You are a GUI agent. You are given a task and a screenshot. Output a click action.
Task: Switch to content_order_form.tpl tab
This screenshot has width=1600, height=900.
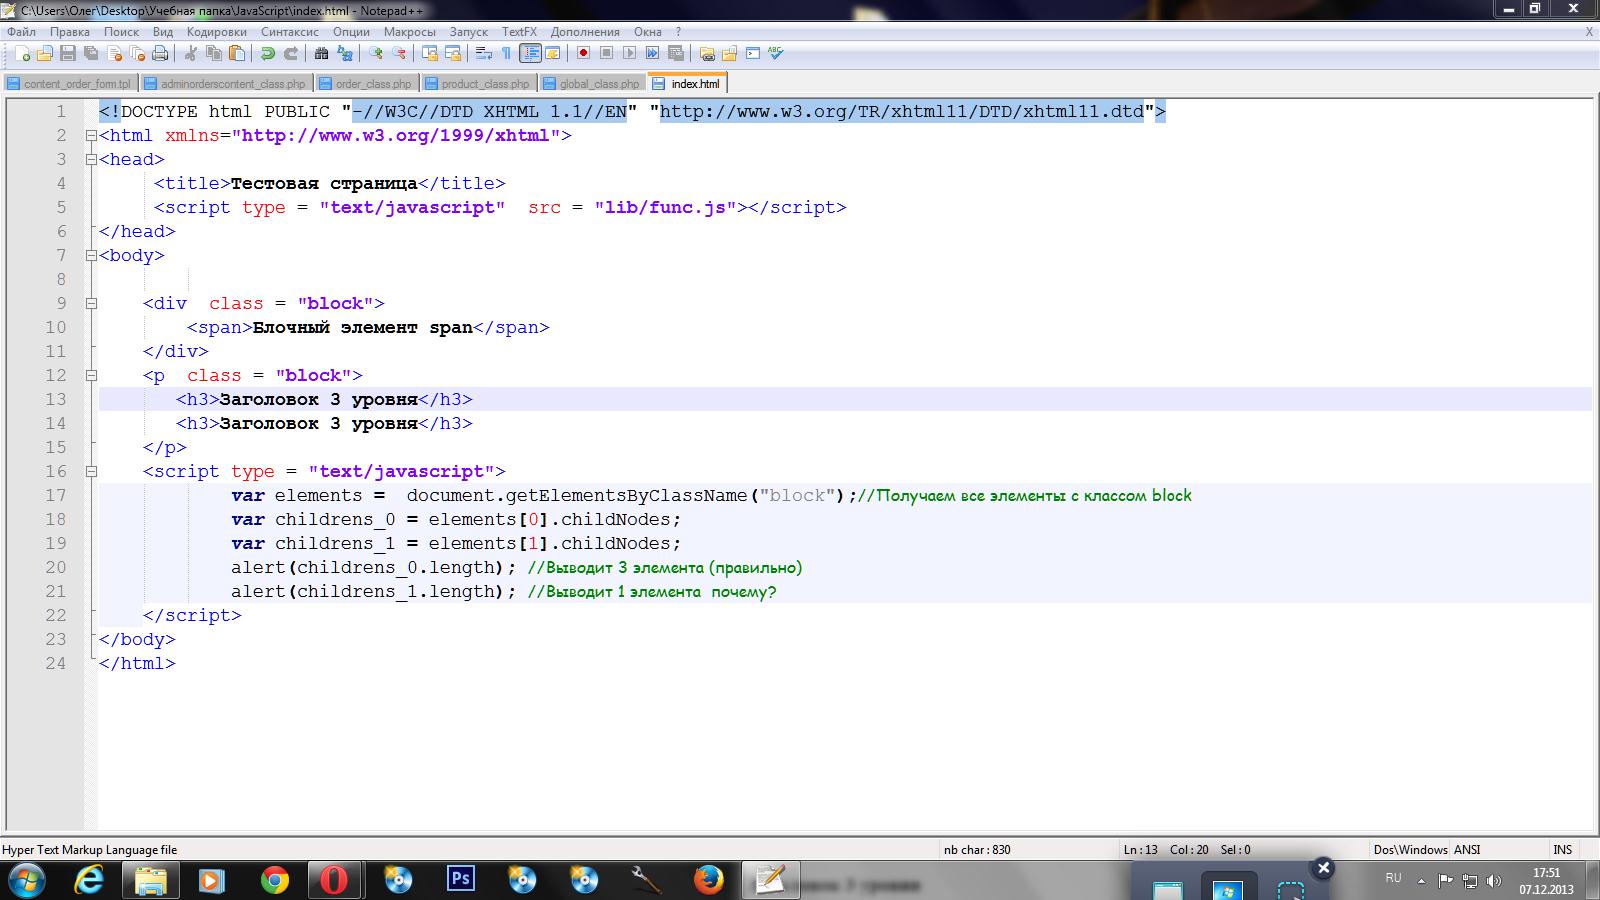(x=70, y=84)
